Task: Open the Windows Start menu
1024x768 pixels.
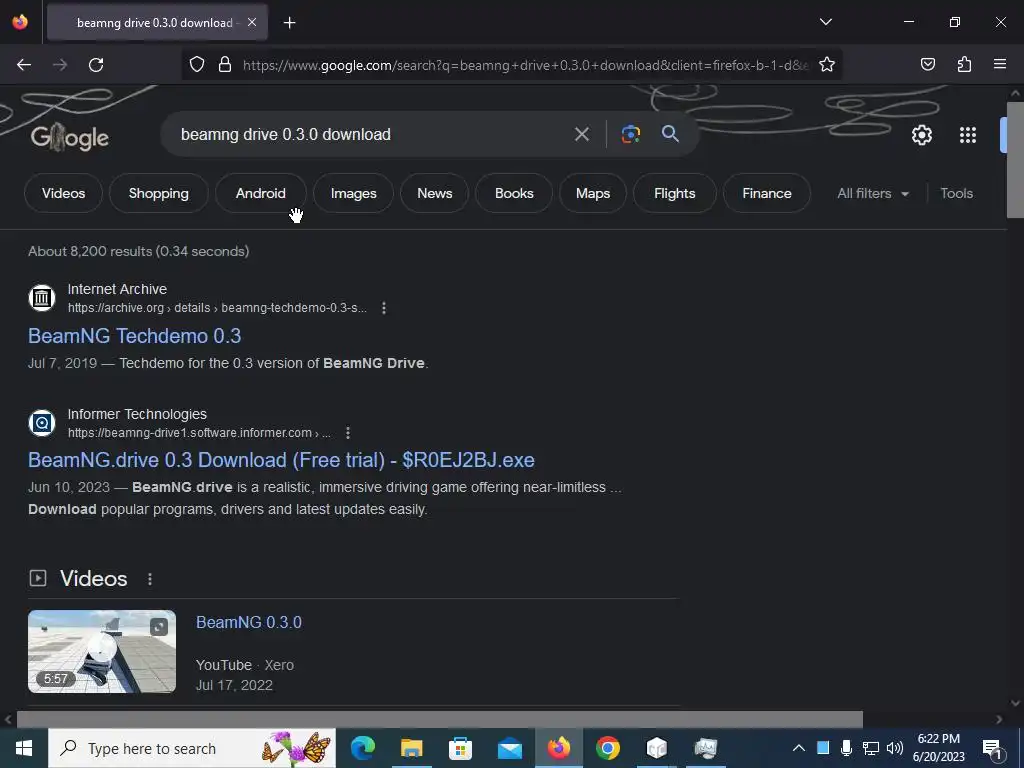Action: click(24, 748)
